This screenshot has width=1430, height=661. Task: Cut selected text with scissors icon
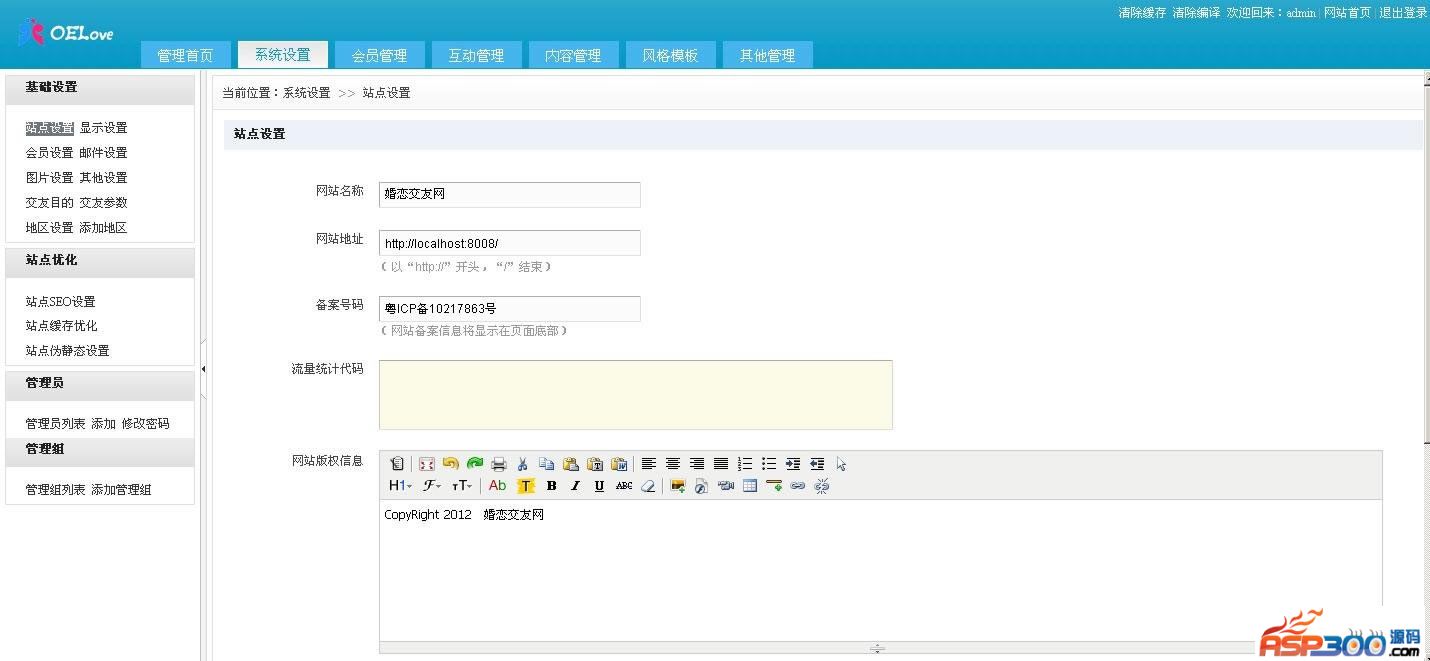coord(523,464)
